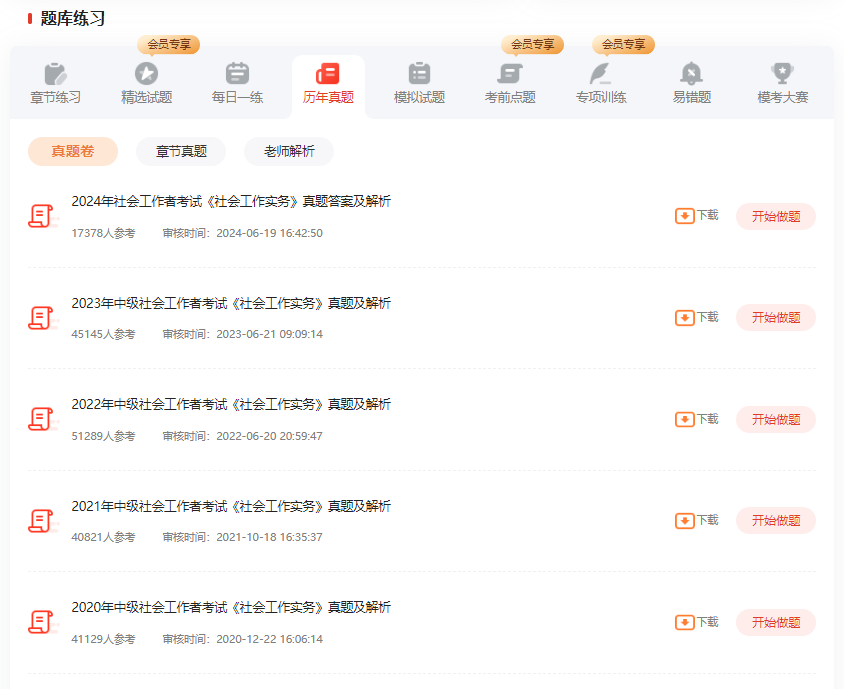Viewport: 844px width, 689px height.
Task: Switch to the 章节练习 tab label
Action: coord(55,97)
